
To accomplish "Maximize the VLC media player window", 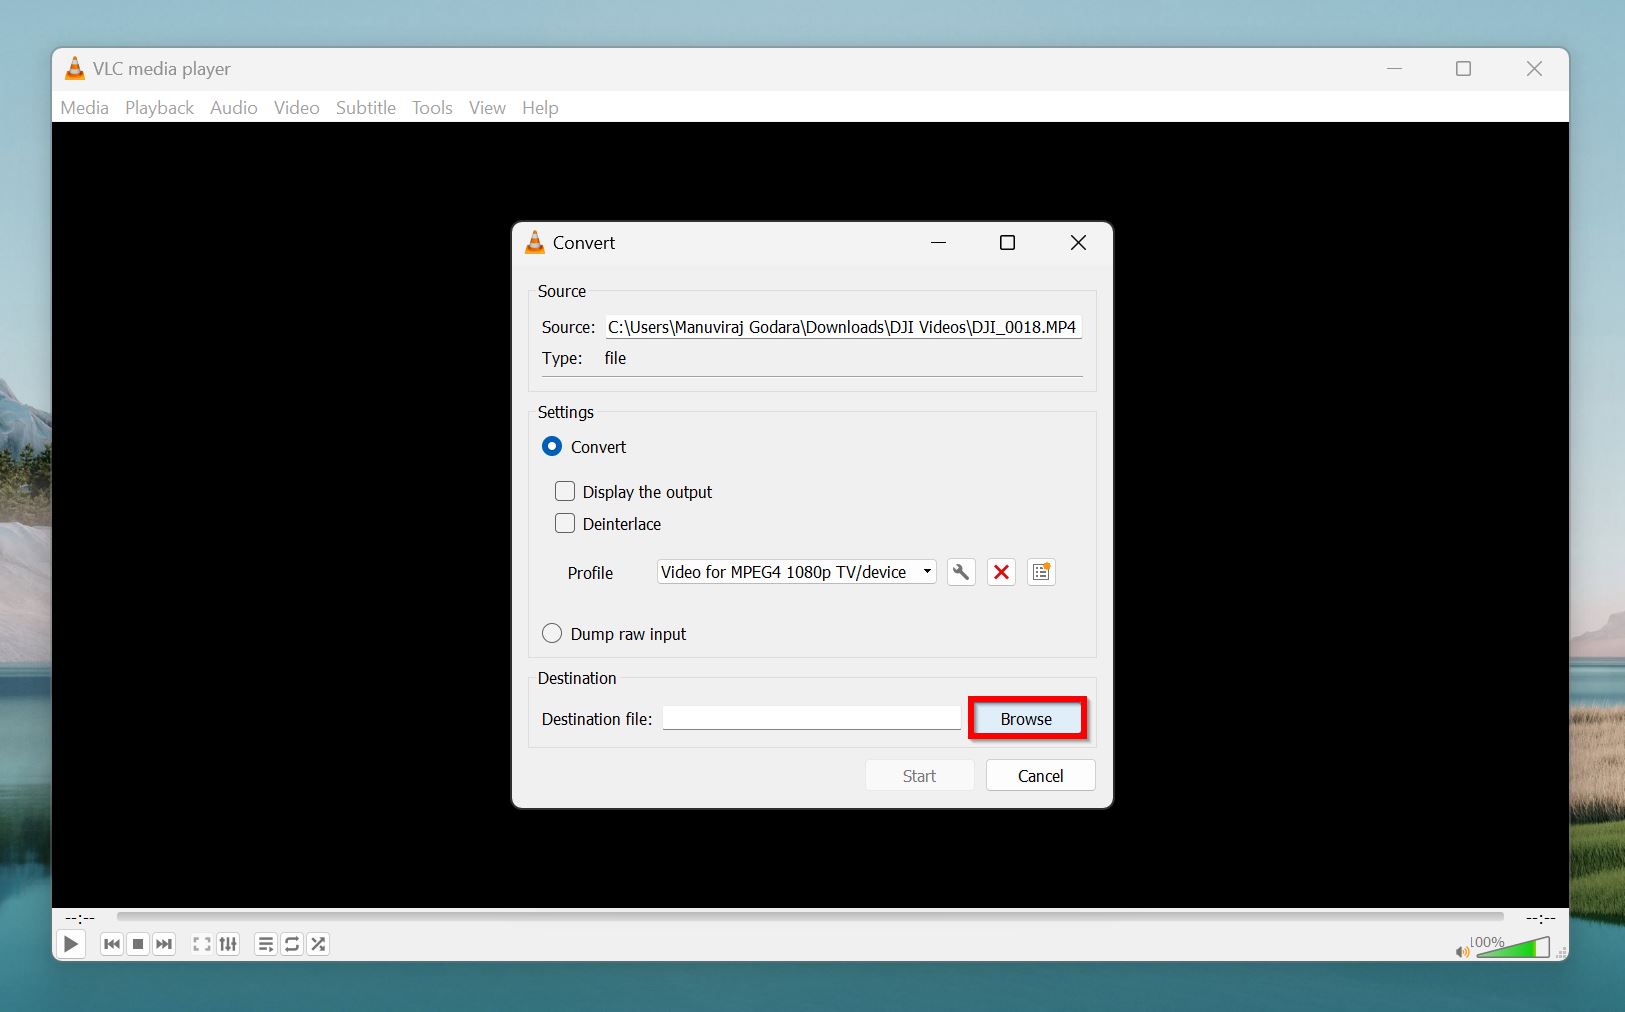I will tap(1463, 69).
